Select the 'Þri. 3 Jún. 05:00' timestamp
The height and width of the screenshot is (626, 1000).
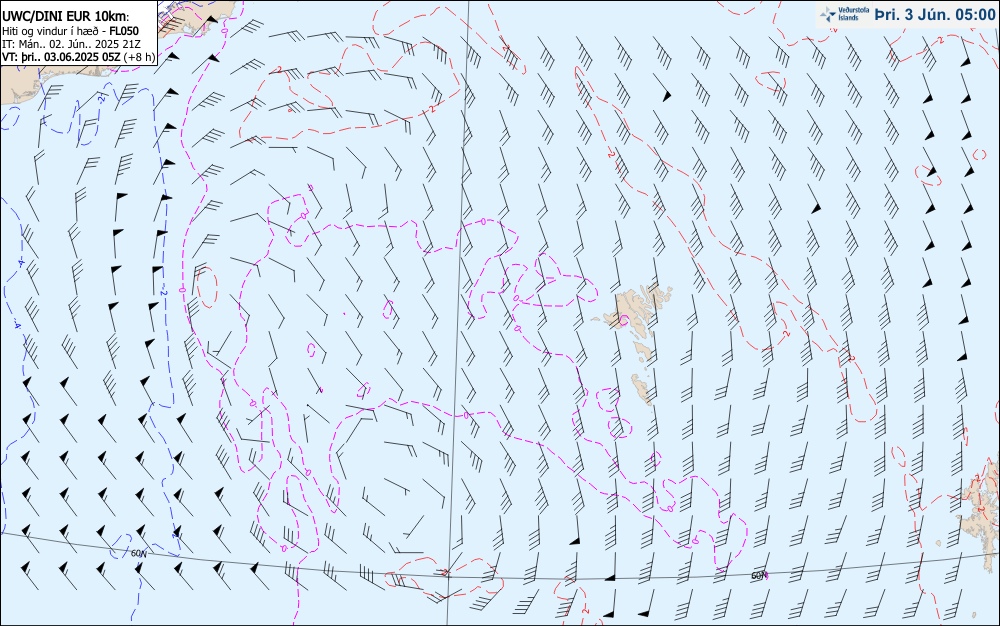(x=934, y=14)
